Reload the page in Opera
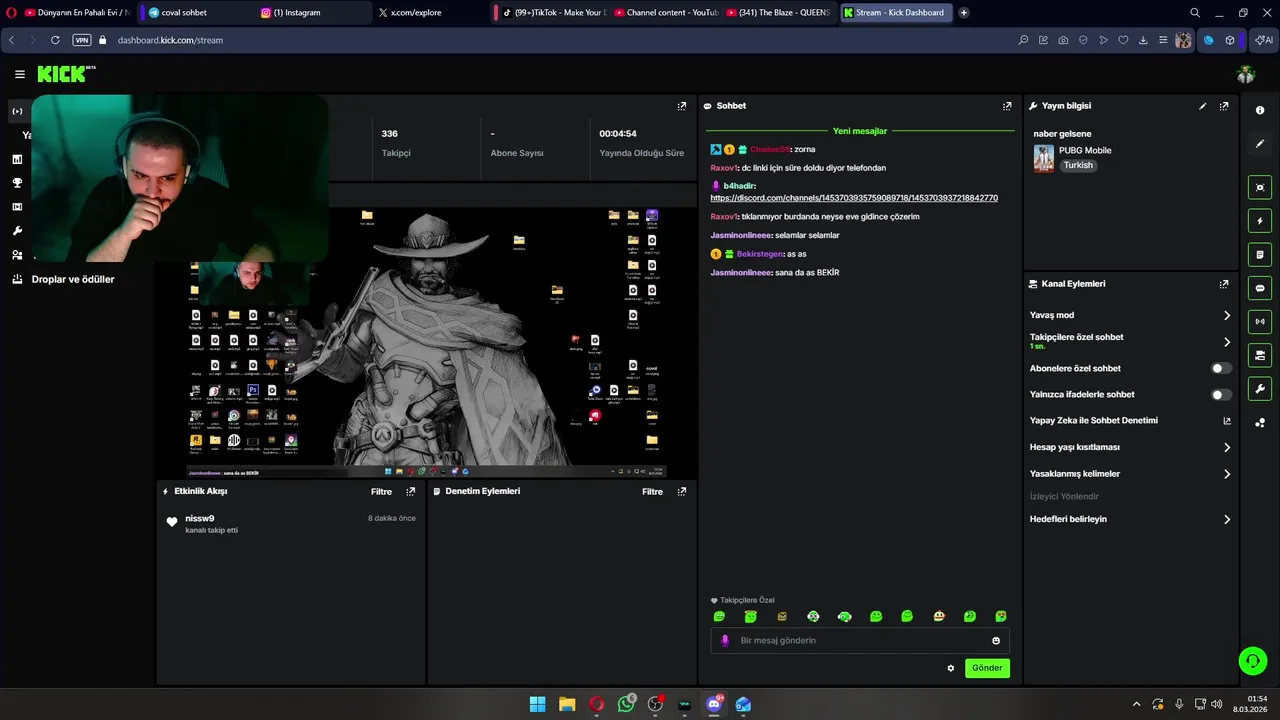The height and width of the screenshot is (720, 1280). (x=55, y=40)
